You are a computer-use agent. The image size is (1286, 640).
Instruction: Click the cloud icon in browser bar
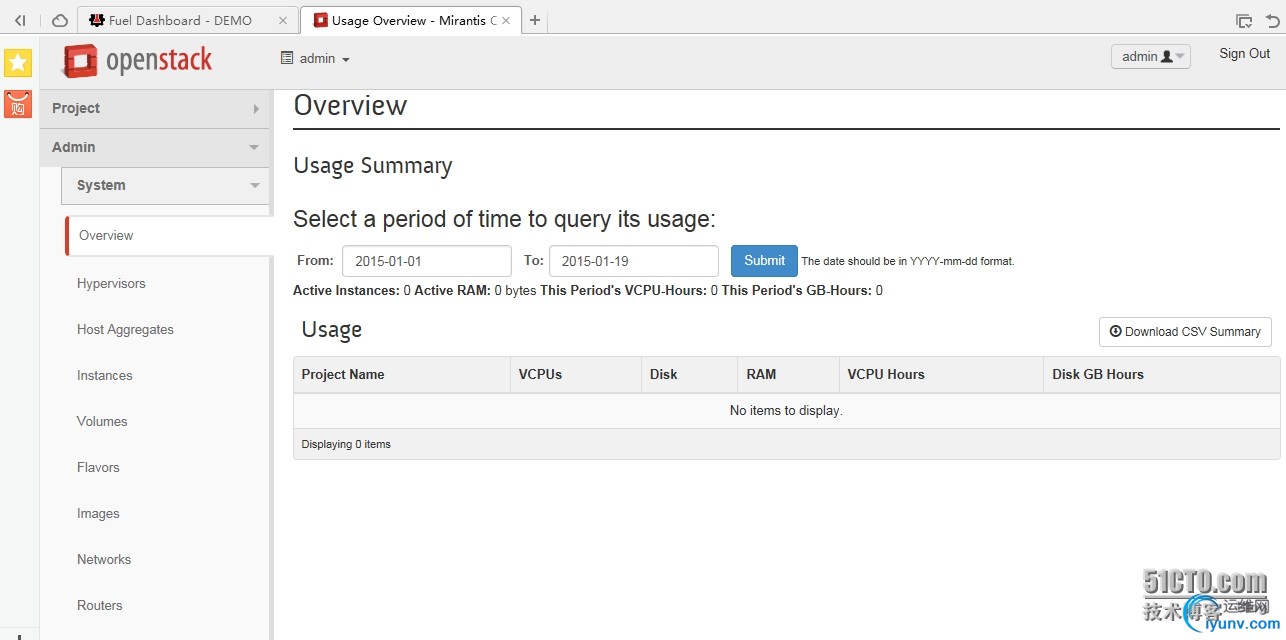click(60, 20)
